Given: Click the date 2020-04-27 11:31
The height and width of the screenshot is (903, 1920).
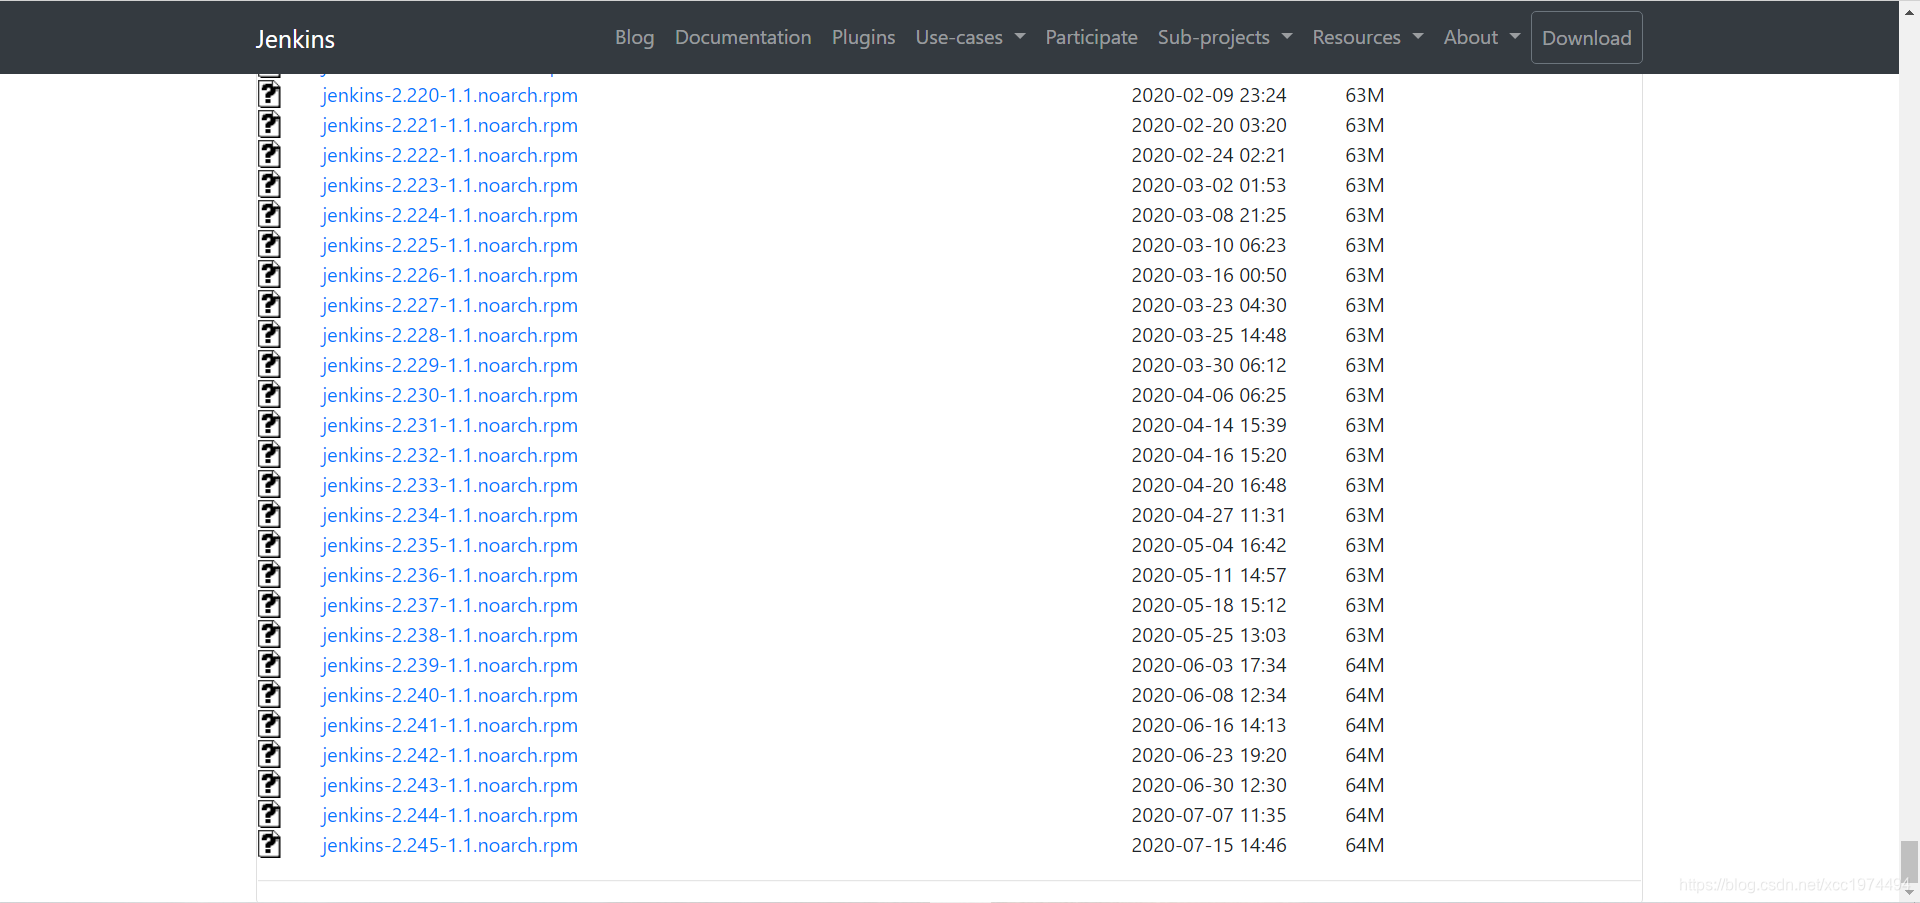Looking at the screenshot, I should pos(1209,515).
